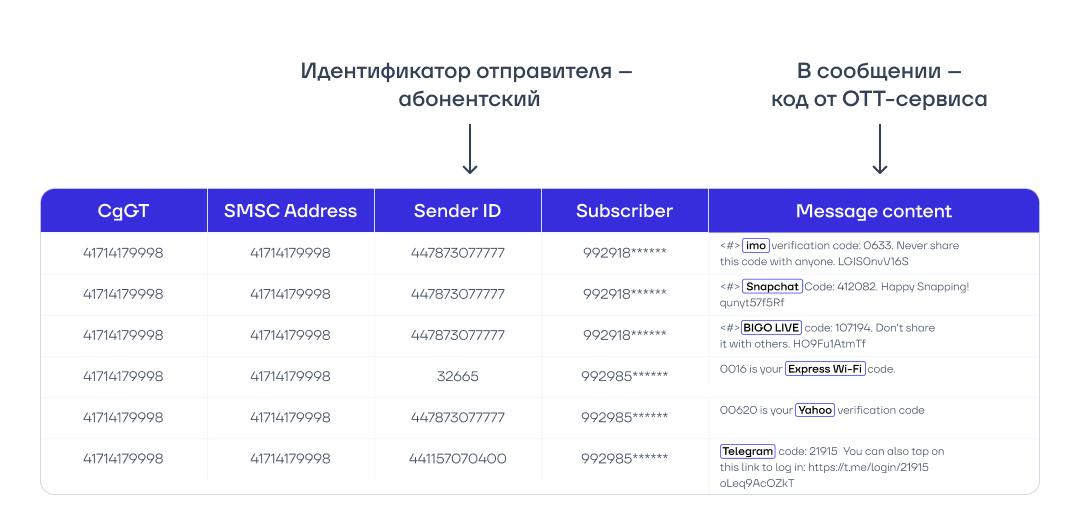
Task: Click the 'В сообщении — код от OTT-сервиса' heading
Action: (x=879, y=85)
